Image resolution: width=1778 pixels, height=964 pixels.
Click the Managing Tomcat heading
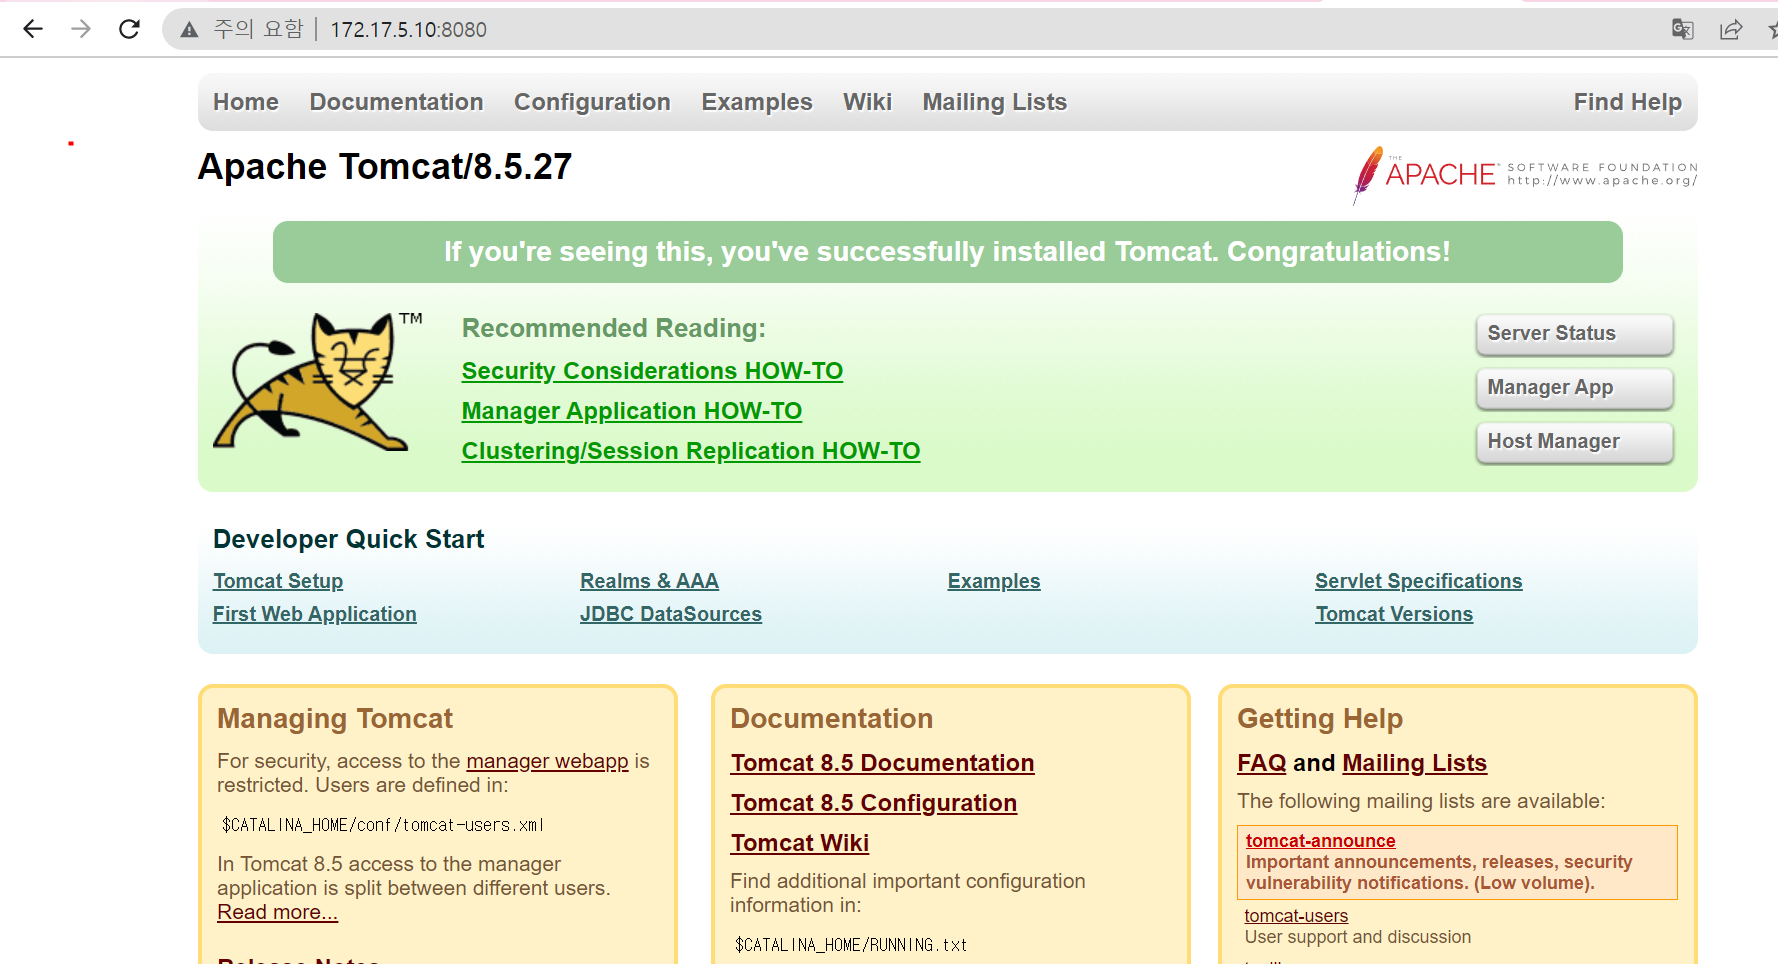335,719
